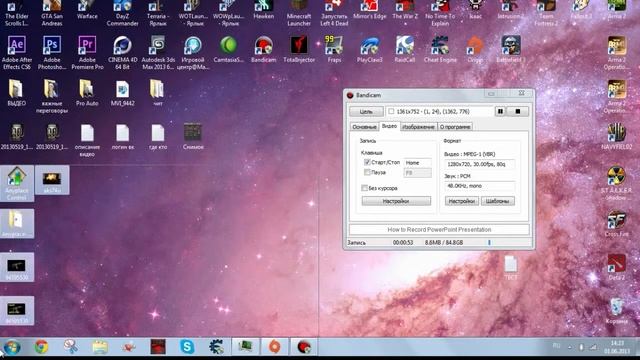Select the Корзина recycle bin
Image resolution: width=640 pixels, height=360 pixels.
pos(616,311)
